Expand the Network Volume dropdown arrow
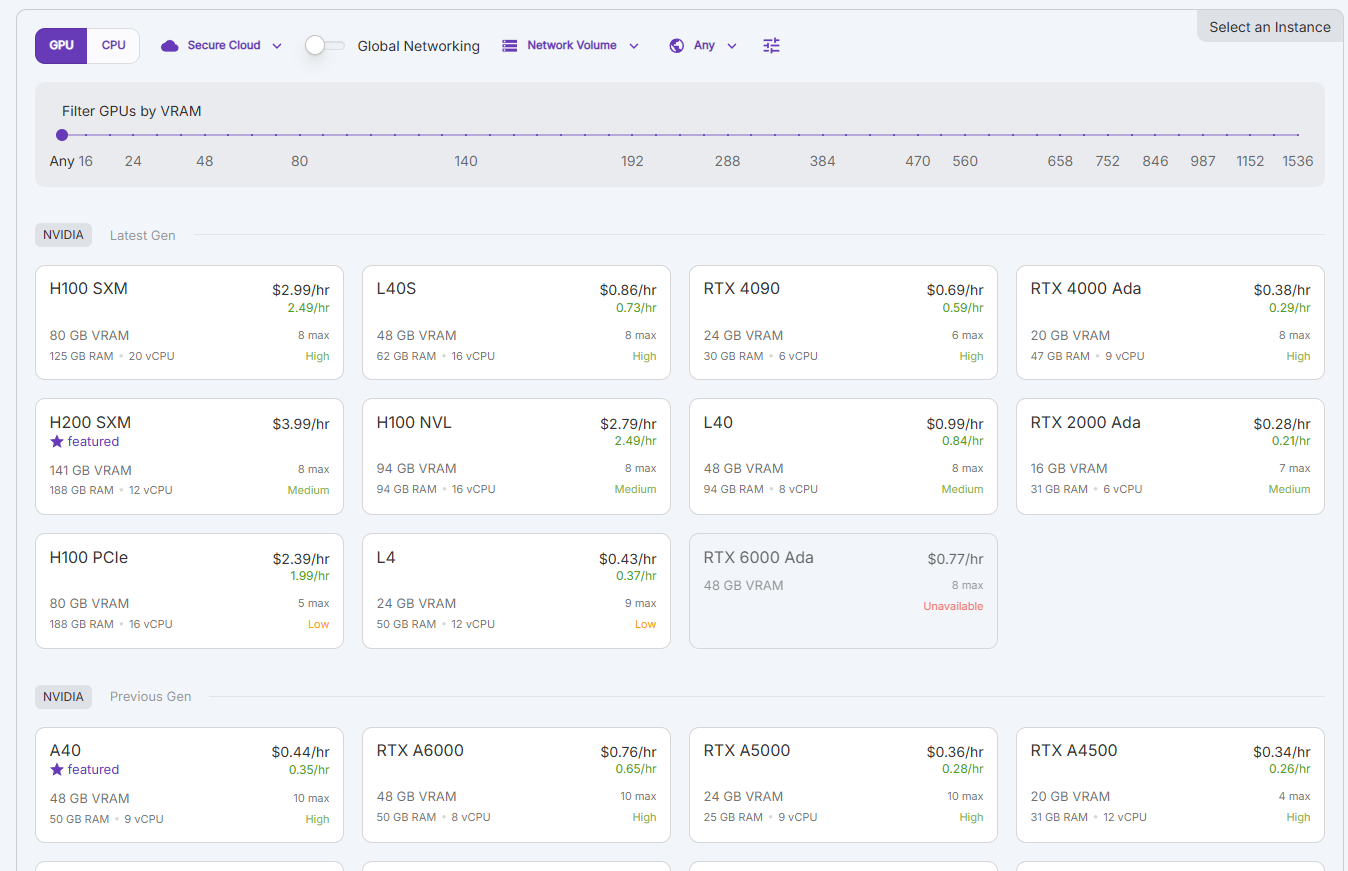Image resolution: width=1348 pixels, height=871 pixels. pos(634,46)
